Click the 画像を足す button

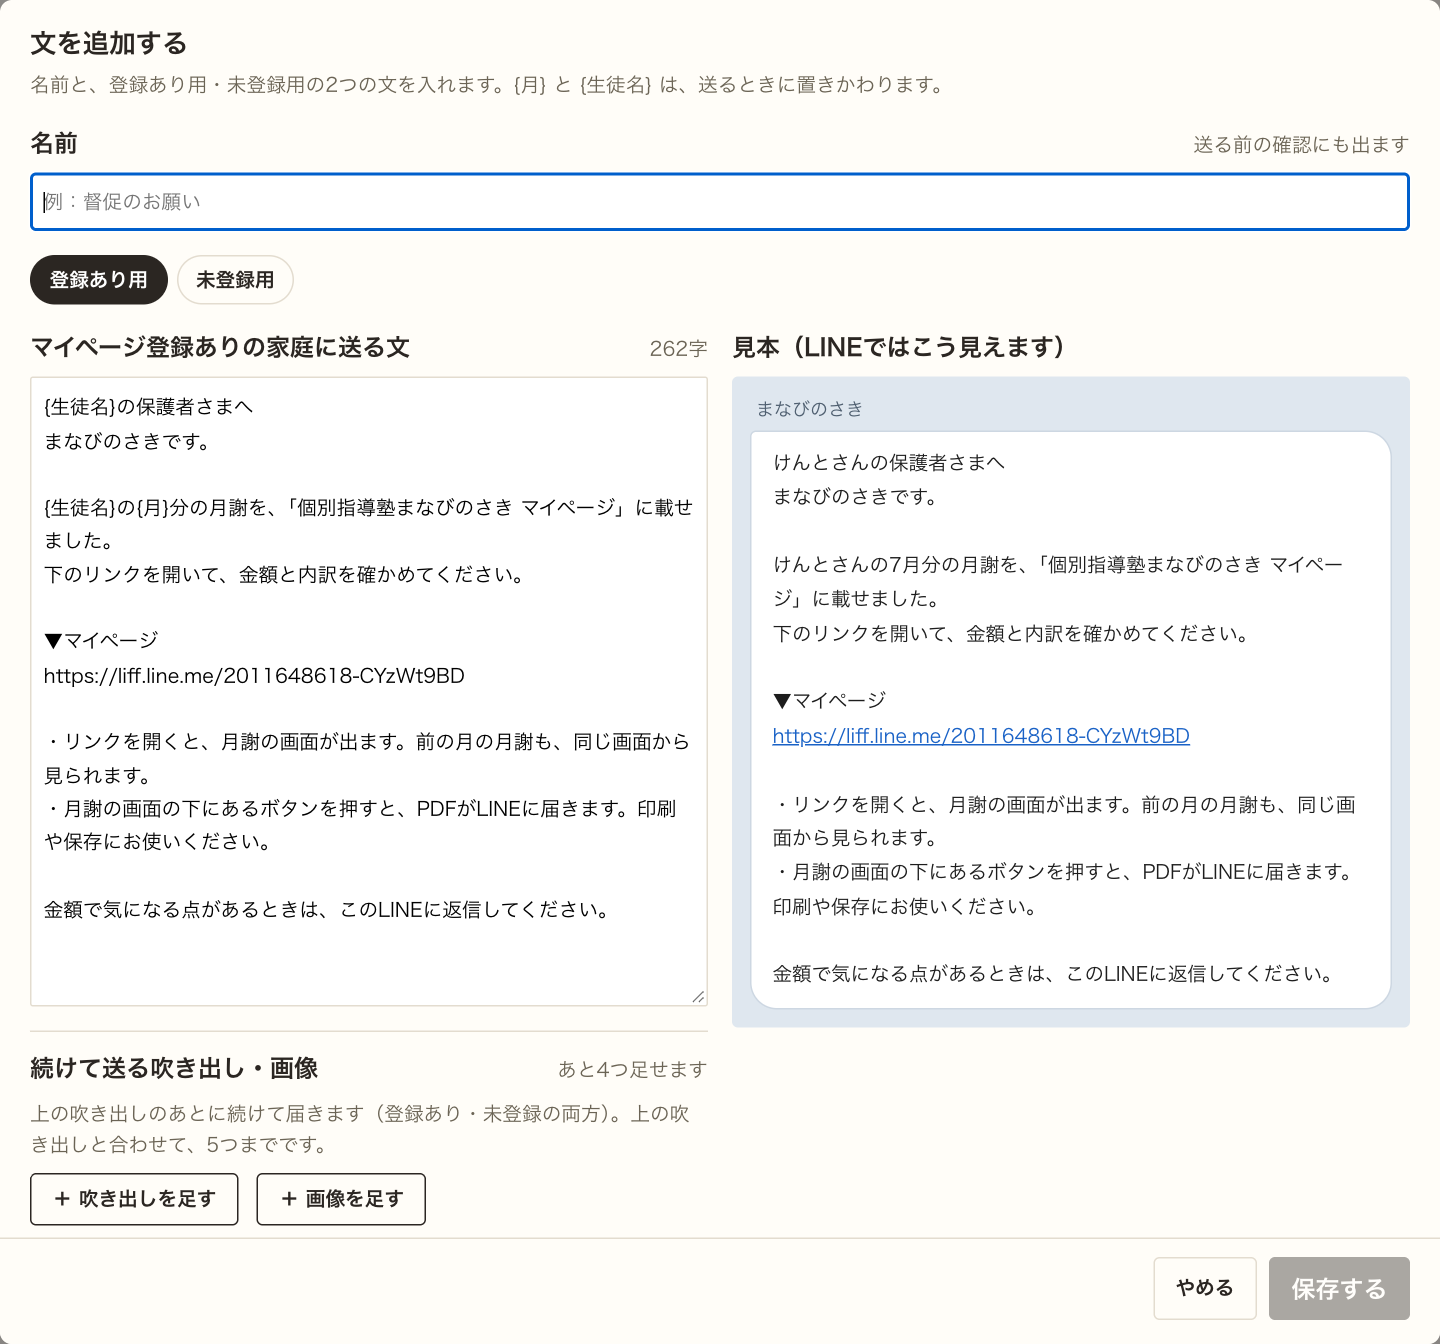341,1199
